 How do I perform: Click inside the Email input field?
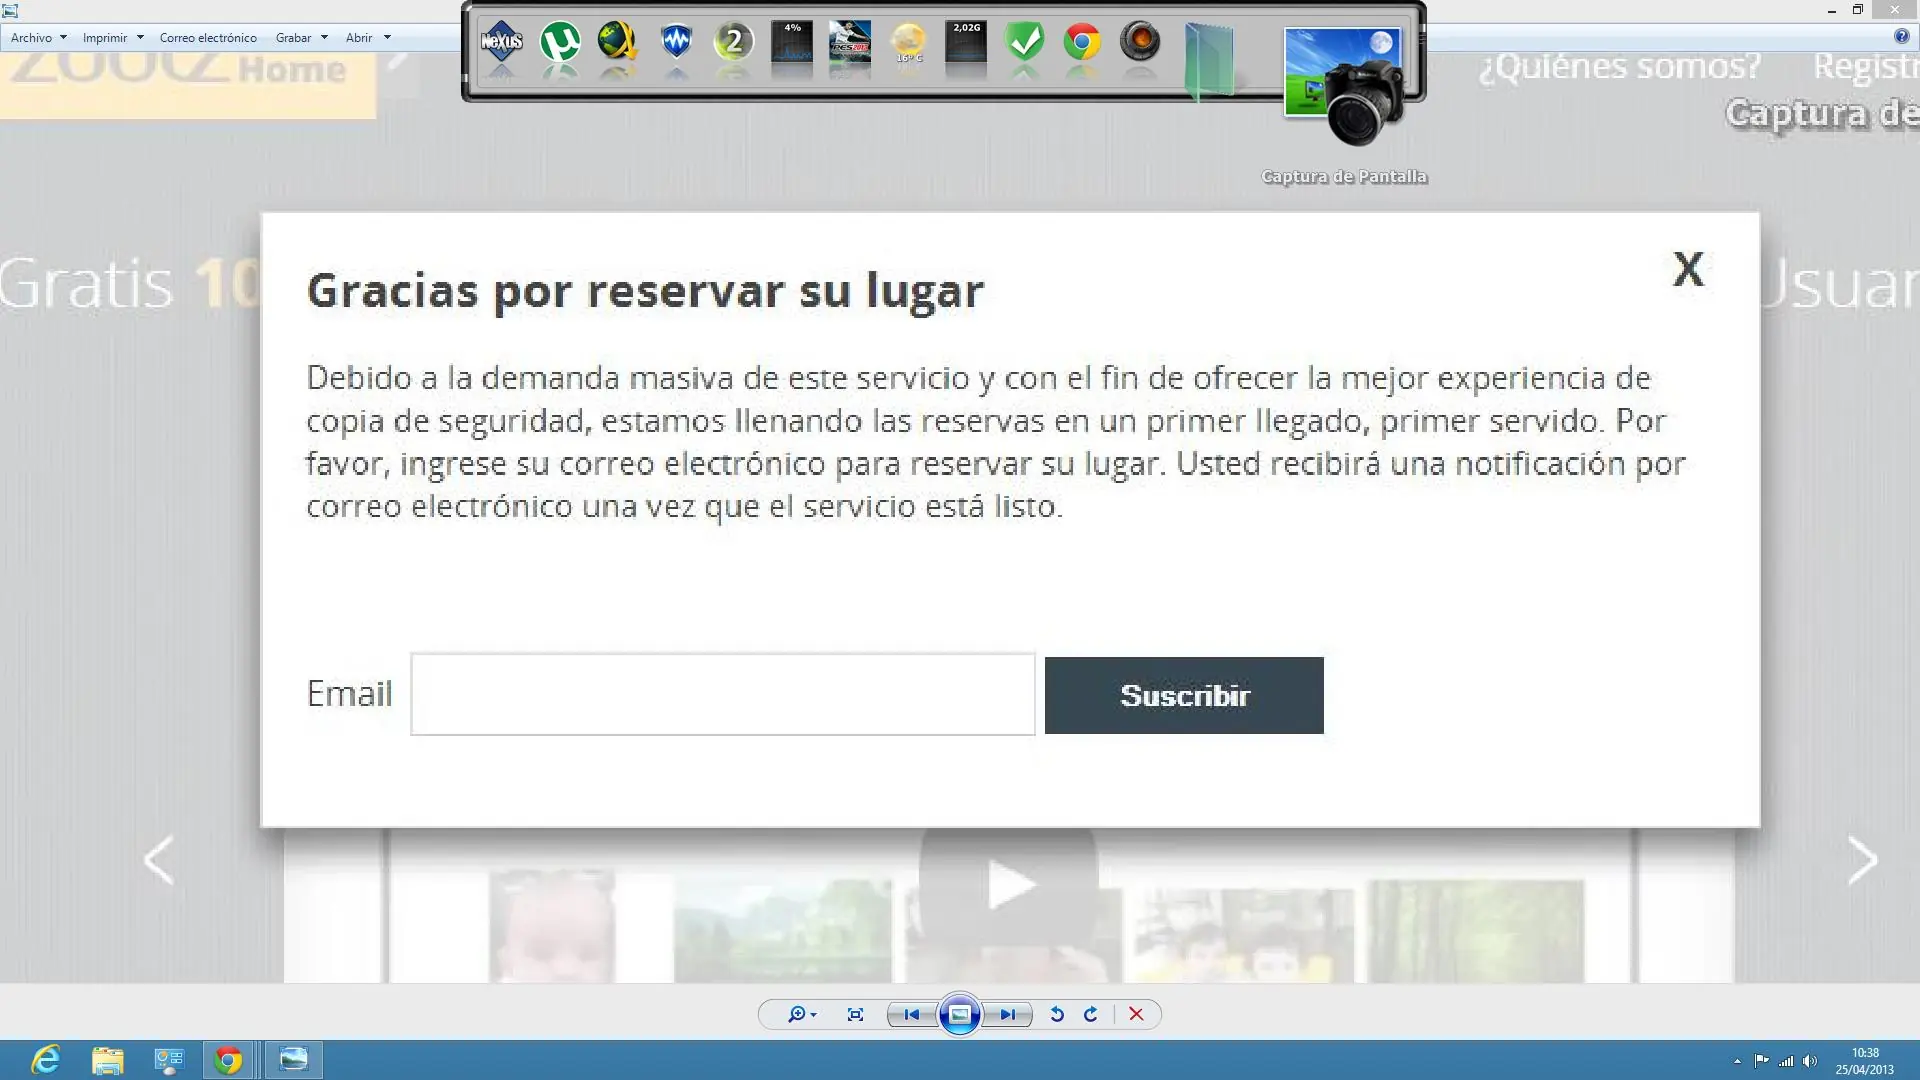pos(722,694)
